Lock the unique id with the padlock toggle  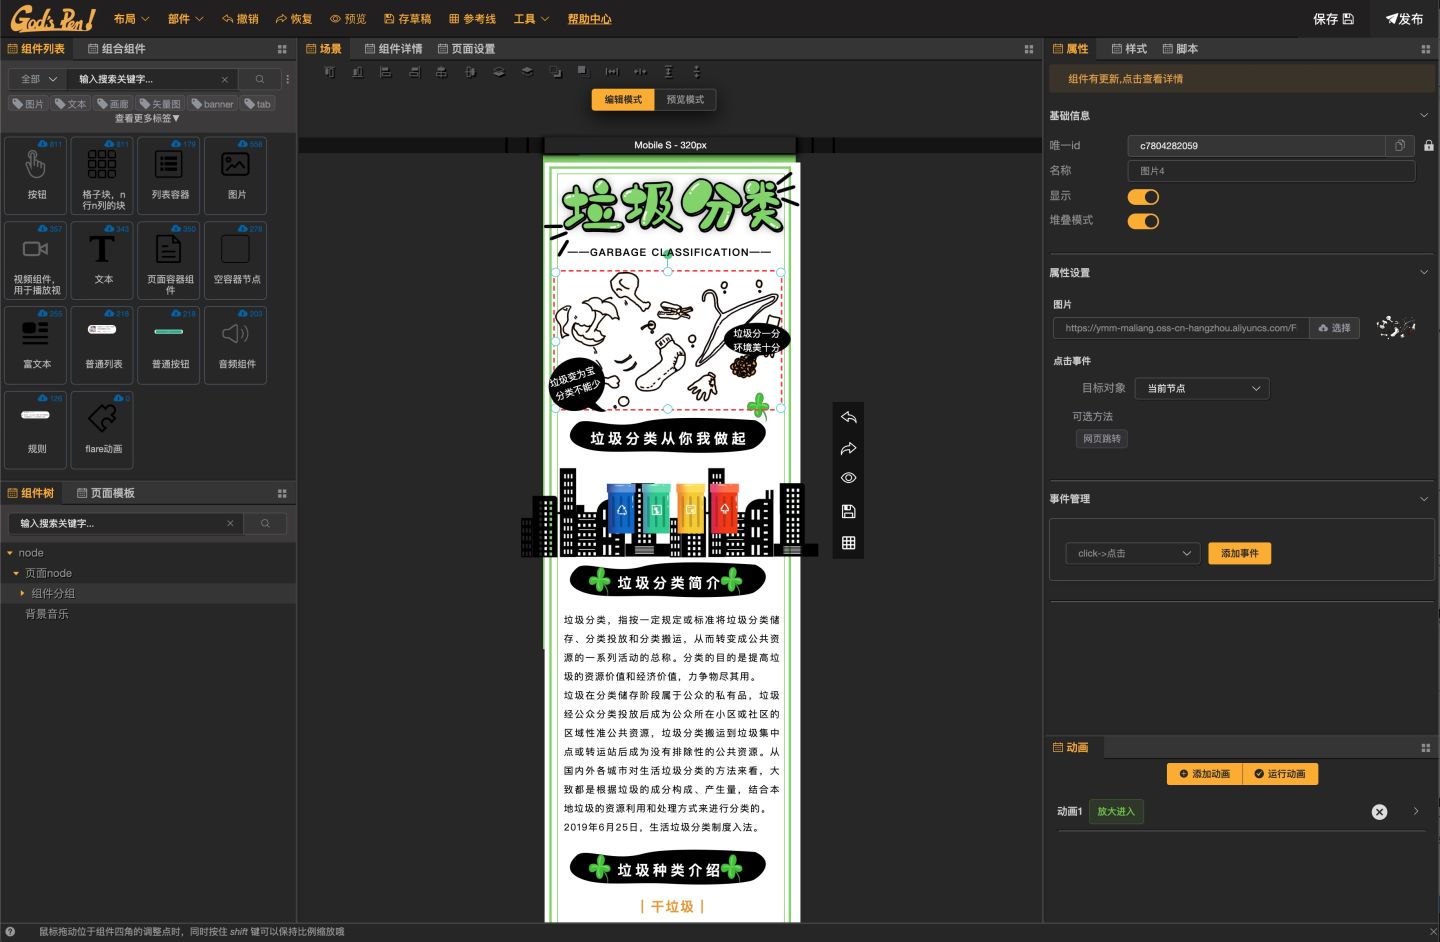coord(1429,145)
